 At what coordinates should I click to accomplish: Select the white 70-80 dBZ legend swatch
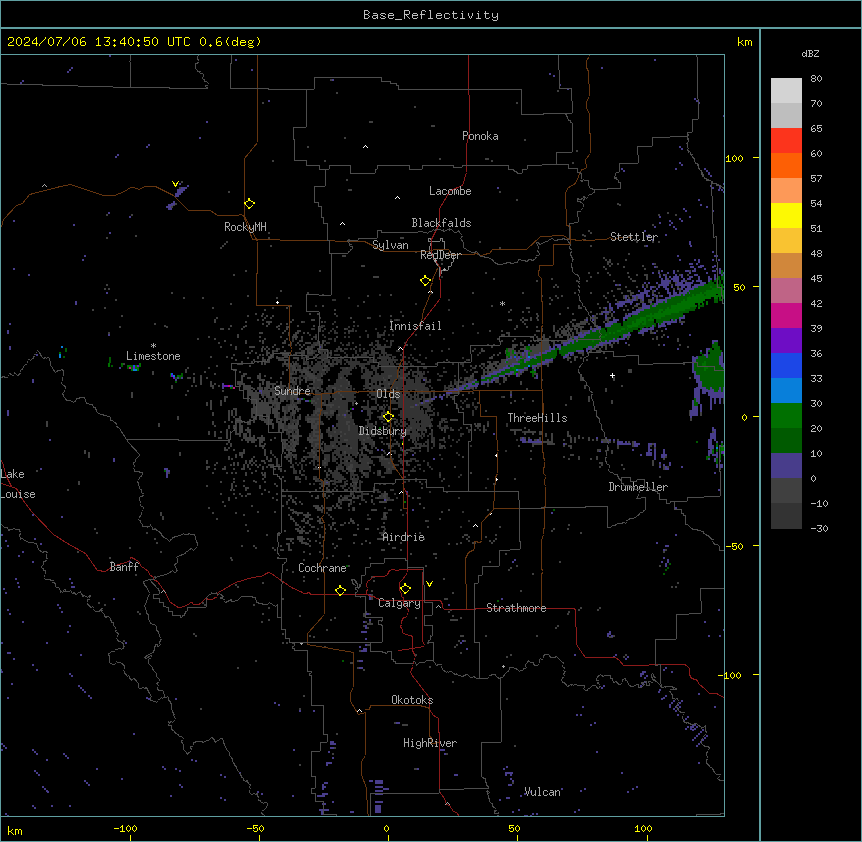coord(786,91)
